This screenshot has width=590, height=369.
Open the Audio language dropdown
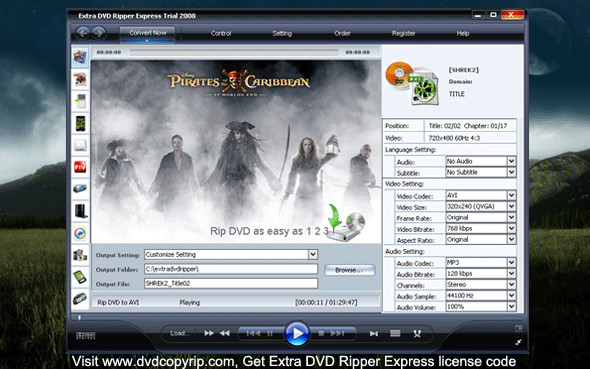[x=511, y=161]
